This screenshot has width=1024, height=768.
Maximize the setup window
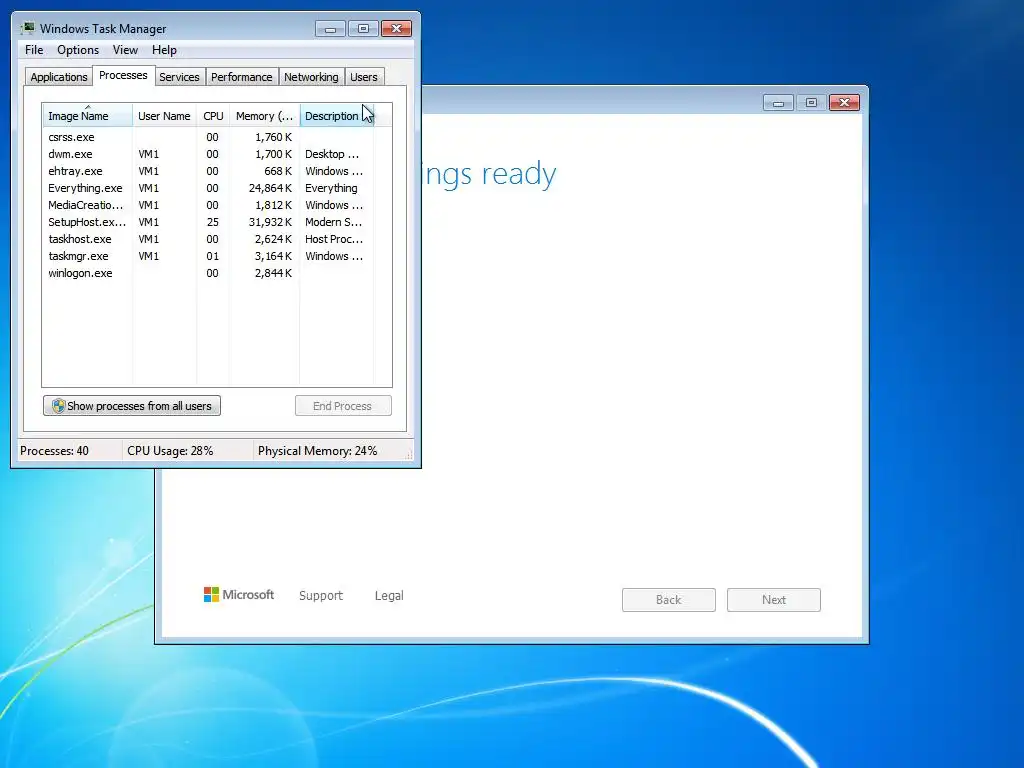[811, 103]
